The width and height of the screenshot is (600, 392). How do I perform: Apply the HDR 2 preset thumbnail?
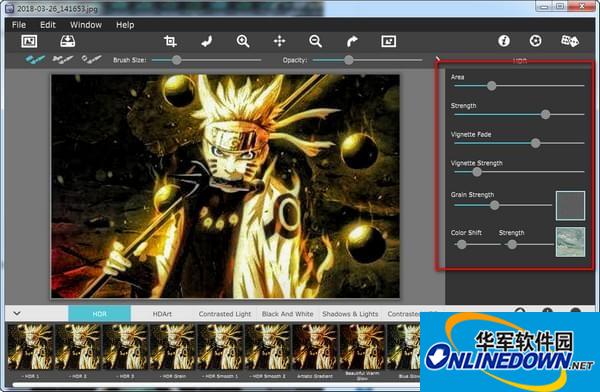78,347
